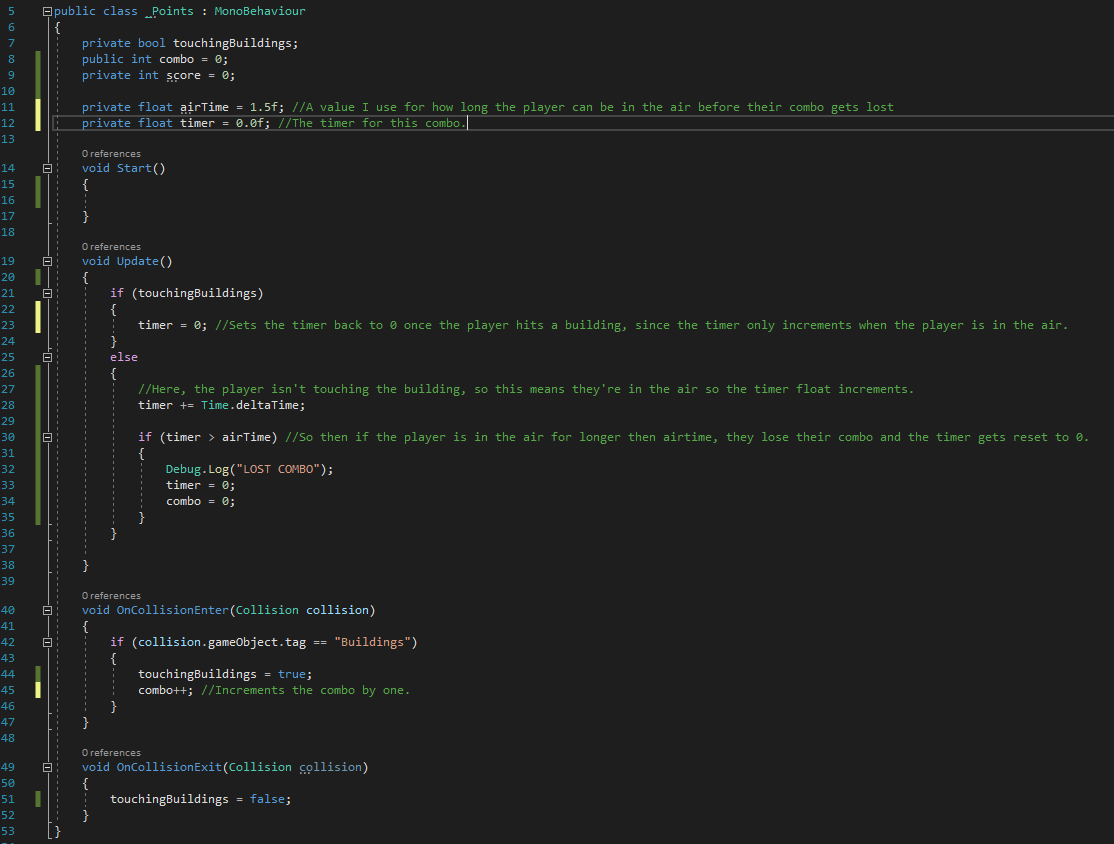Collapse the if (timer > airTime) block
Viewport: 1114px width, 844px height.
click(47, 437)
